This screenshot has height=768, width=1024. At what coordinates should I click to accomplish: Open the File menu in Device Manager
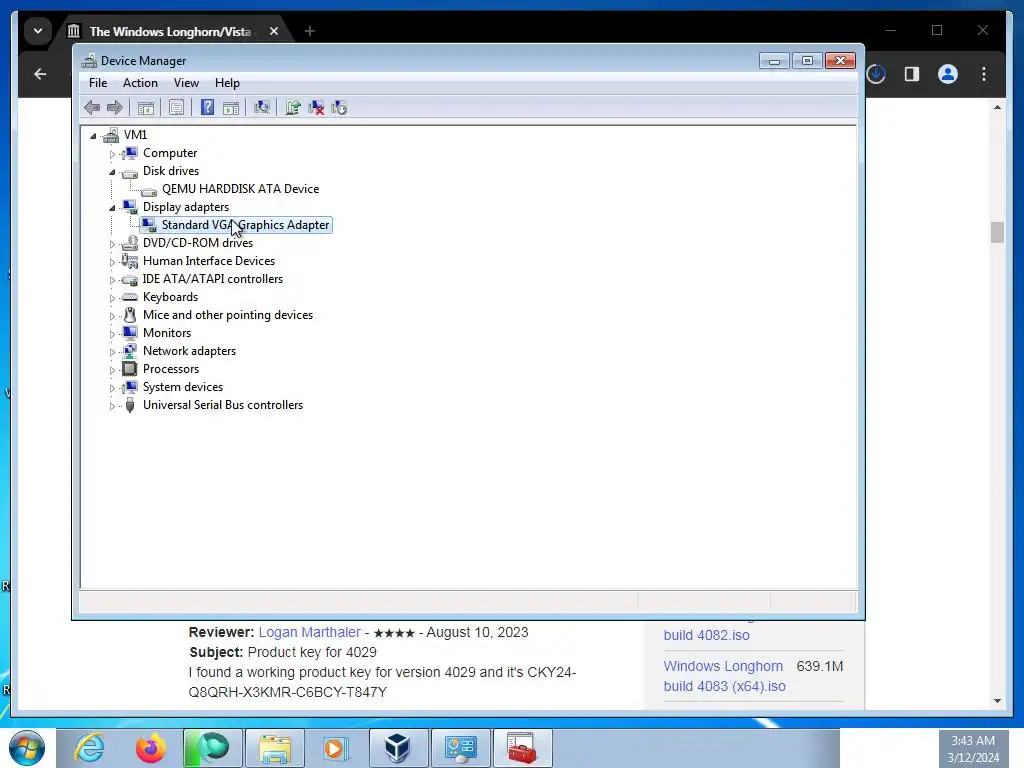coord(98,83)
